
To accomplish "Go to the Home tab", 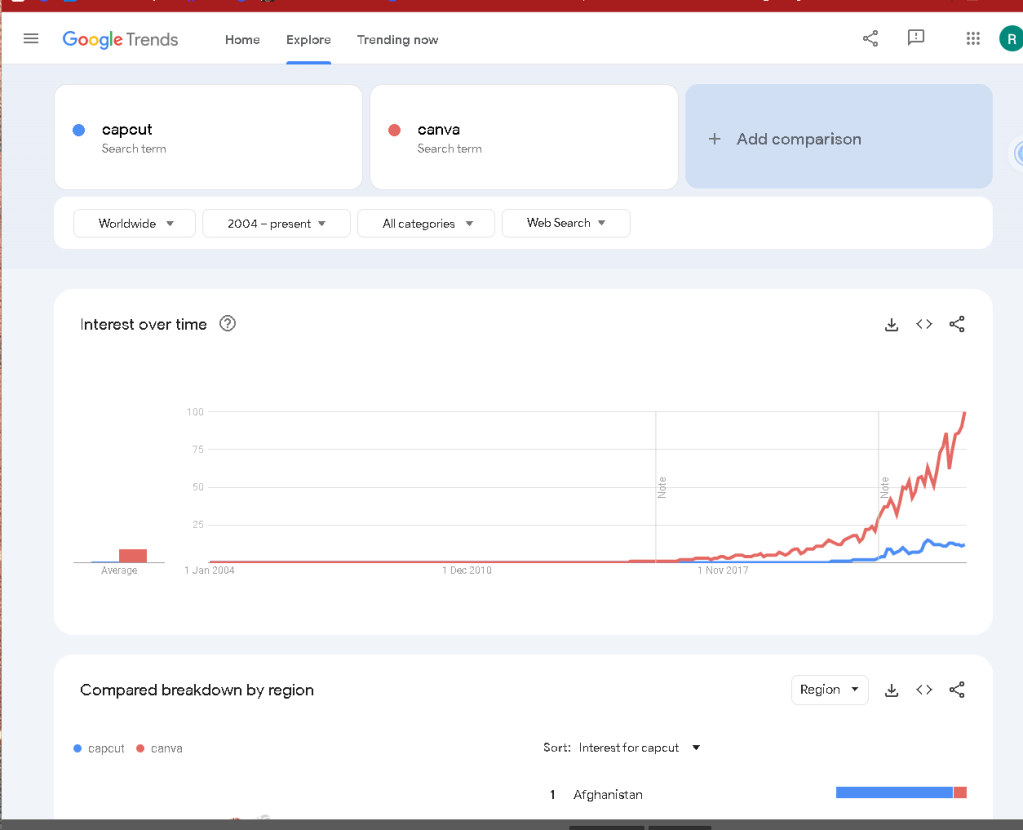I will pos(242,40).
